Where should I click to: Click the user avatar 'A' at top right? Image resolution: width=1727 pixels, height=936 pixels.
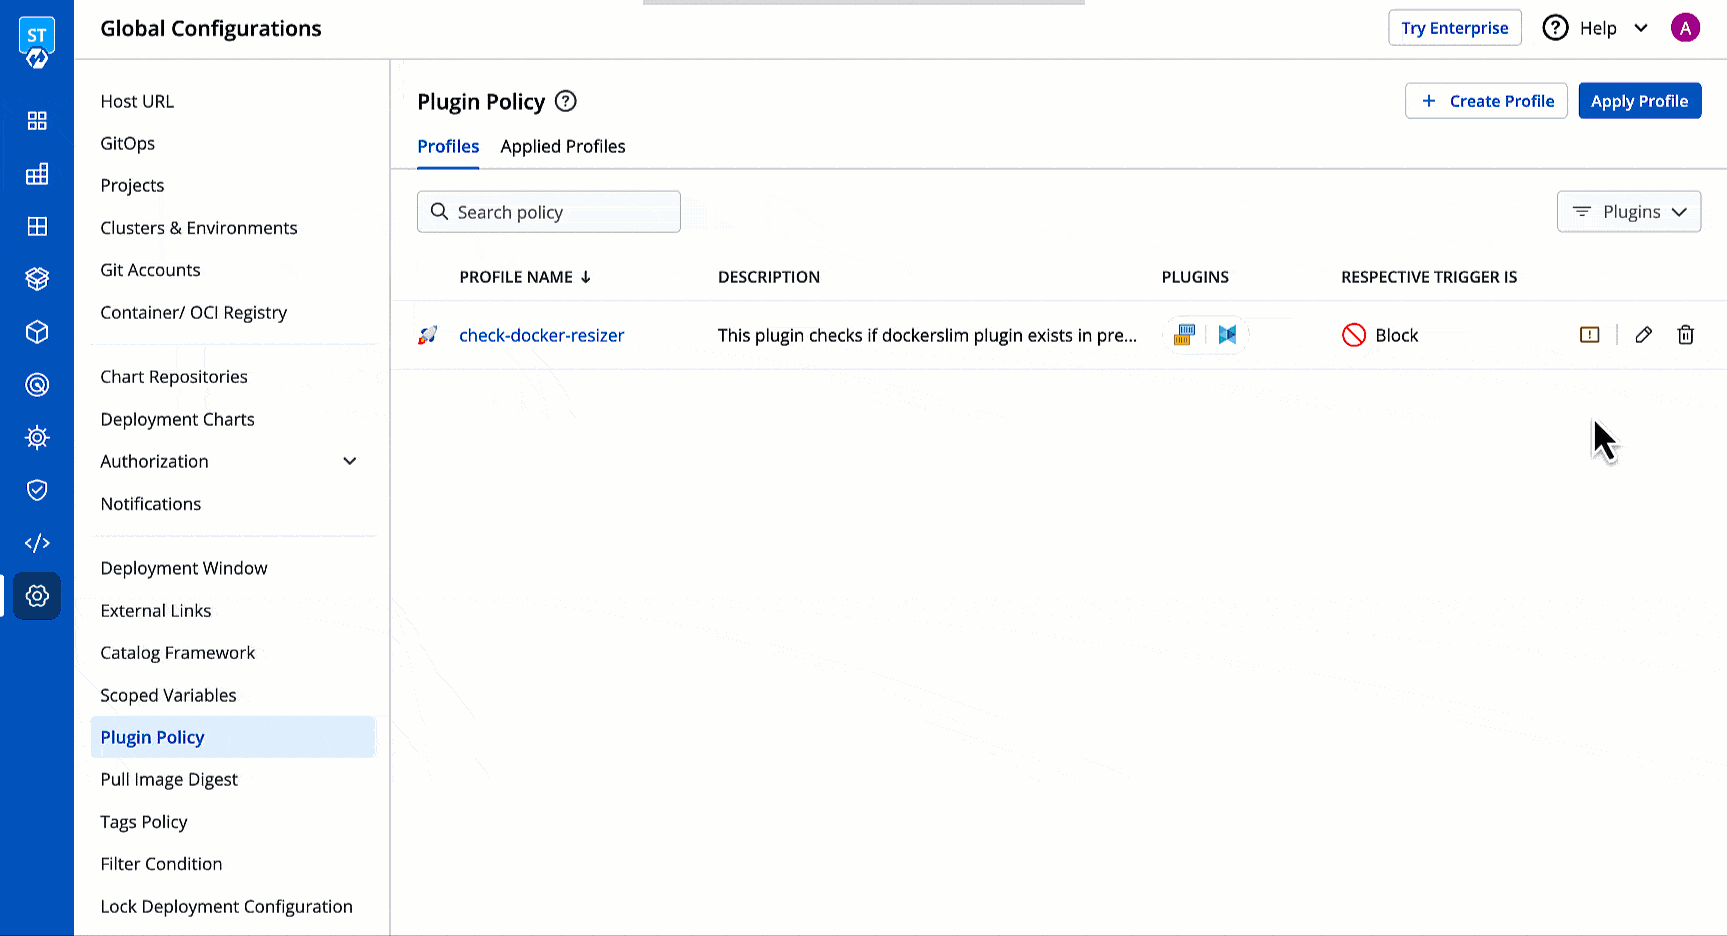pos(1685,28)
